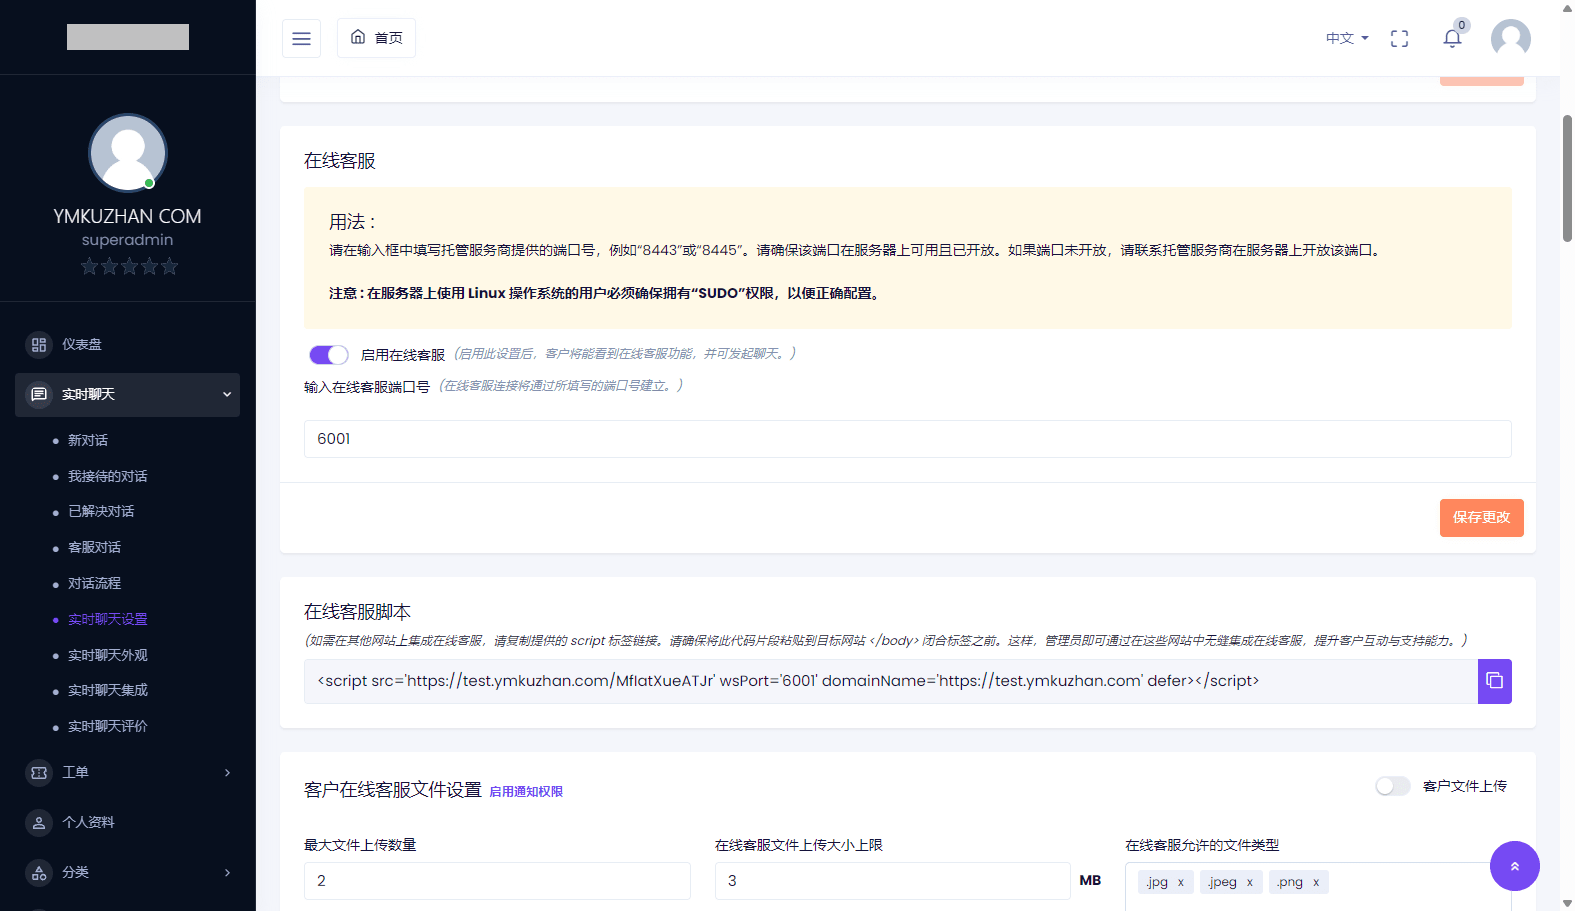Viewport: 1575px width, 911px height.
Task: Remove the .jpg file type tag
Action: 1181,882
